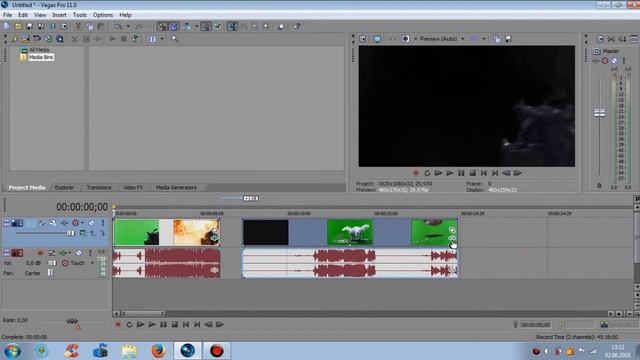This screenshot has width=640, height=360.
Task: Click the Master volume fader
Action: (600, 113)
